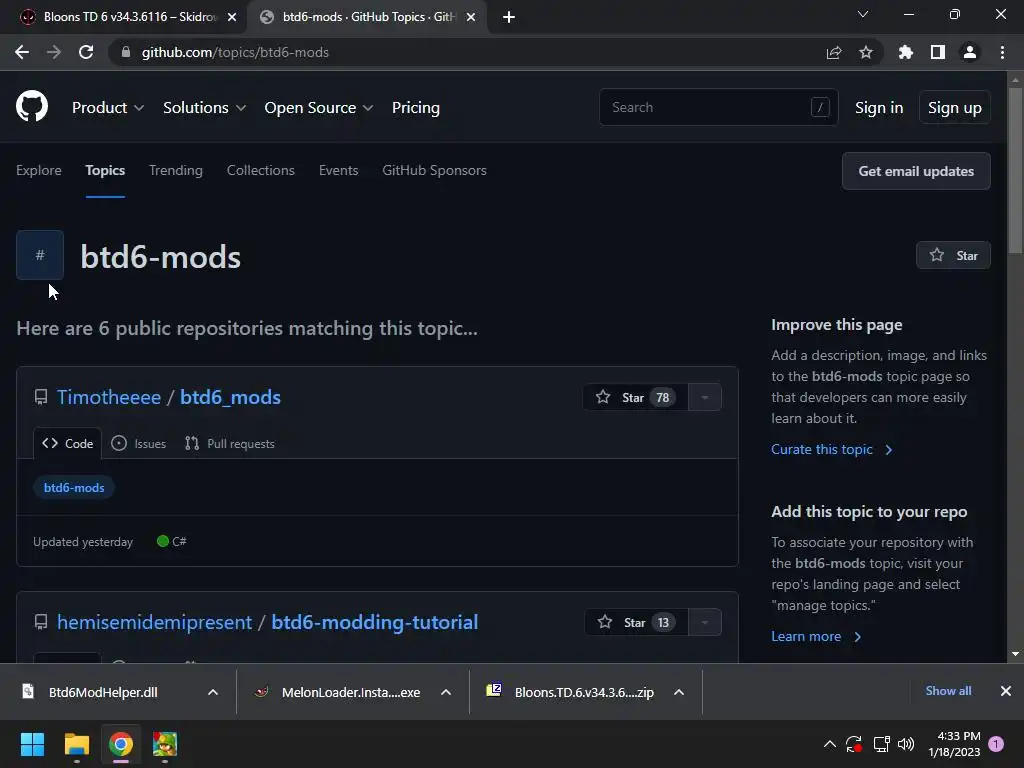
Task: Expand options for Bloons.TD.6 zip download
Action: pos(679,692)
